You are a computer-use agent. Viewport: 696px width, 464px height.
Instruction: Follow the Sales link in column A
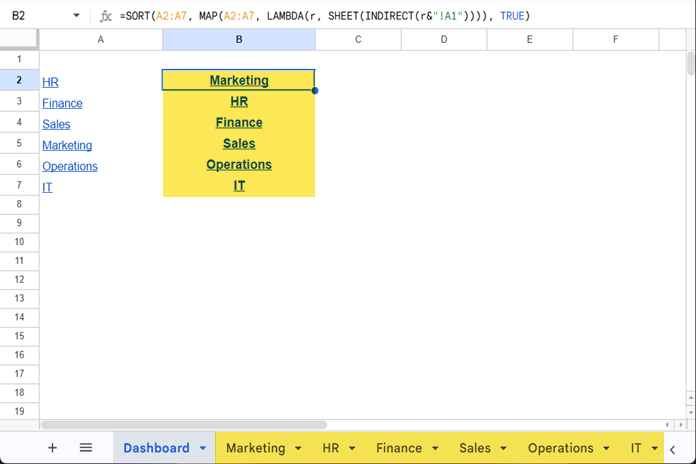pos(56,124)
